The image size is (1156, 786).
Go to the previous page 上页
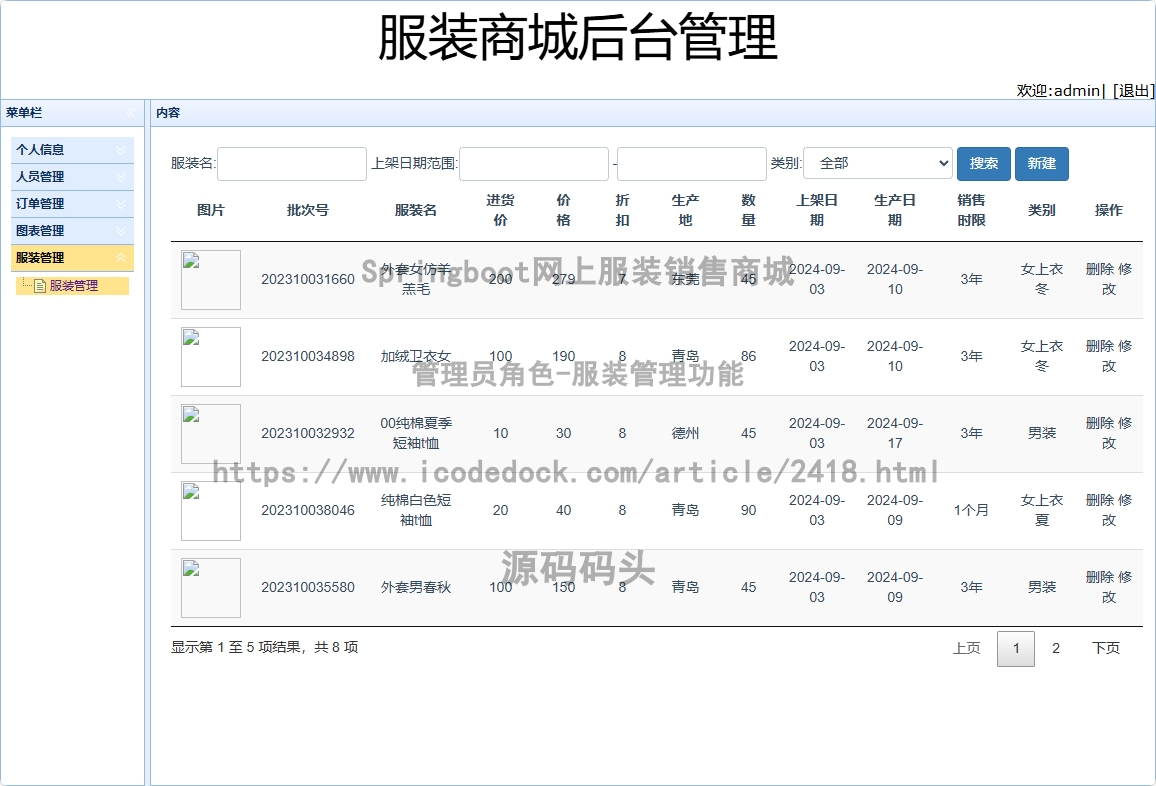966,648
